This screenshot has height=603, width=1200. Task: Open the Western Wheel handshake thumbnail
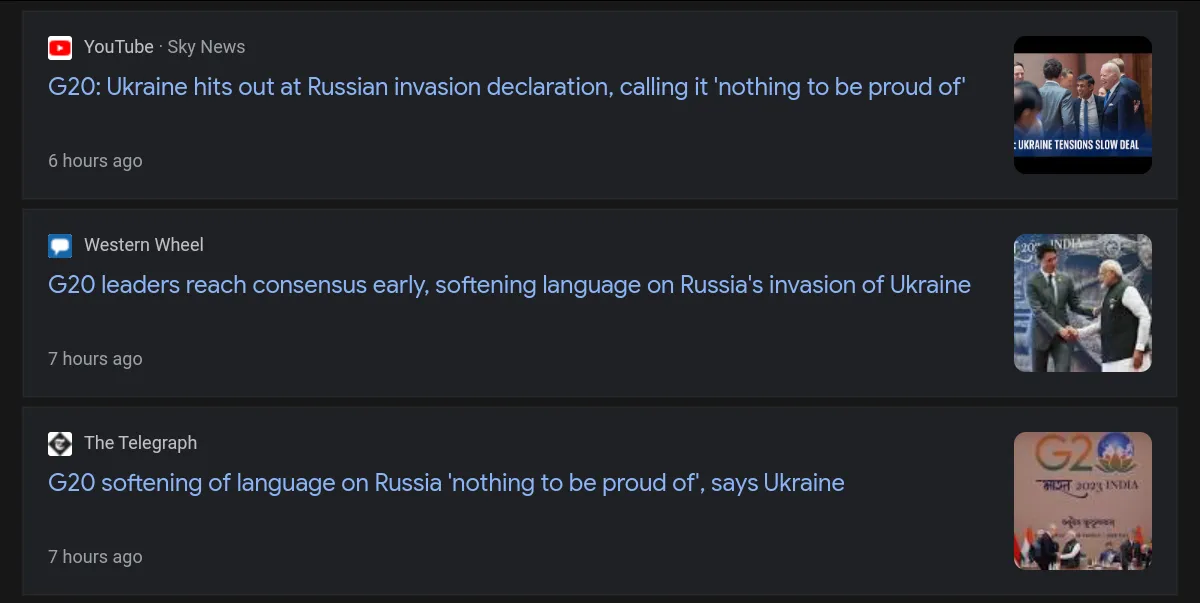1082,303
